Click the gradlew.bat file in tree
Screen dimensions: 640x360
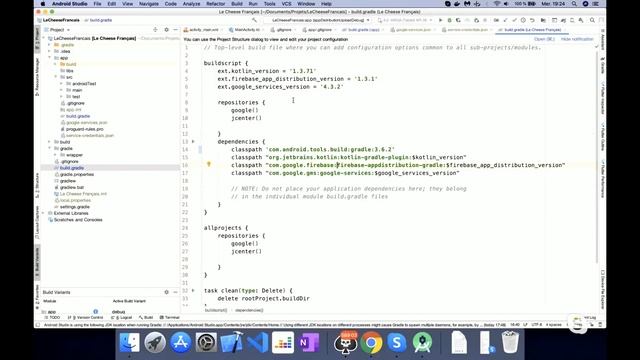click(71, 187)
